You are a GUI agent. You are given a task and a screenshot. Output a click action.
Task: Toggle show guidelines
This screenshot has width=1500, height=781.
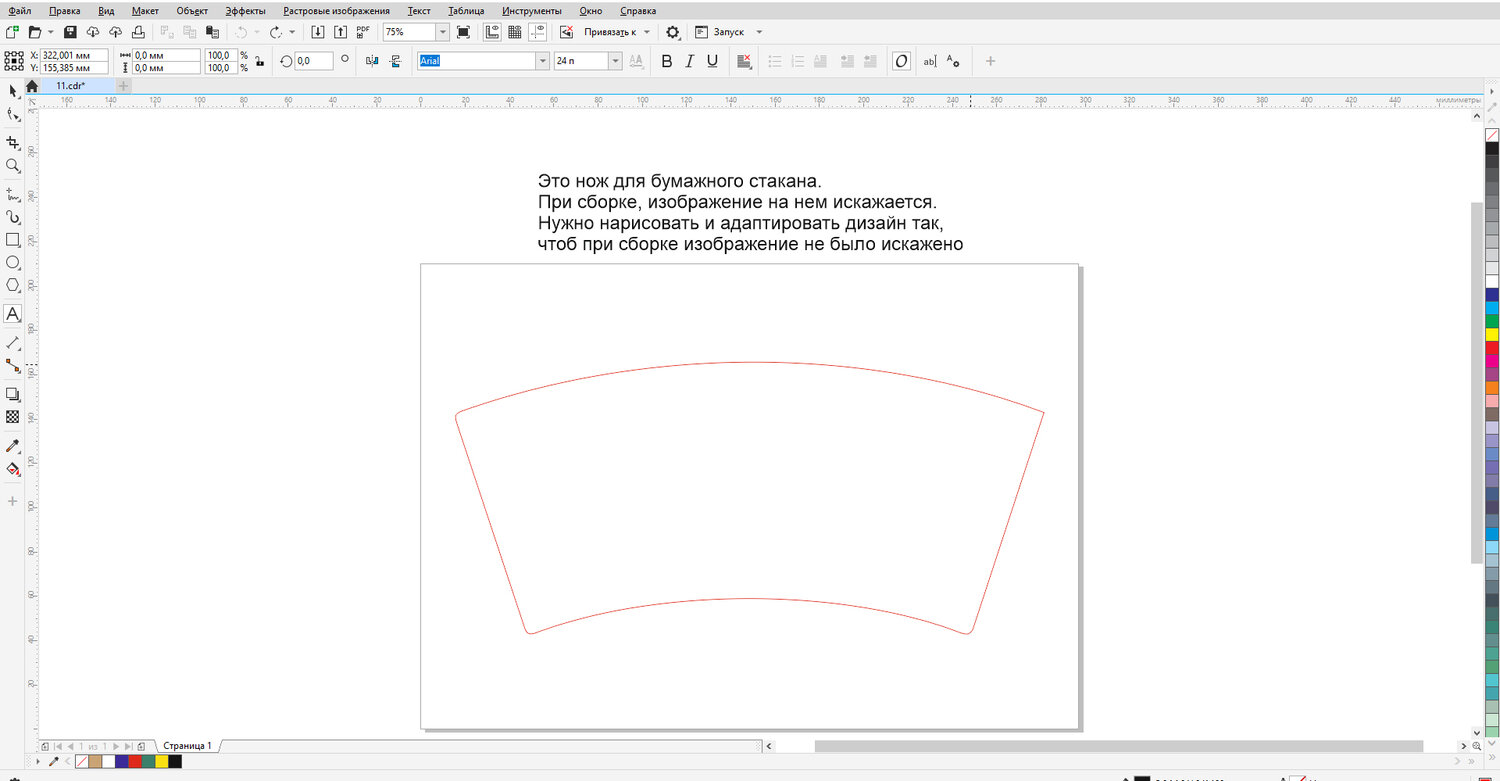[x=538, y=32]
